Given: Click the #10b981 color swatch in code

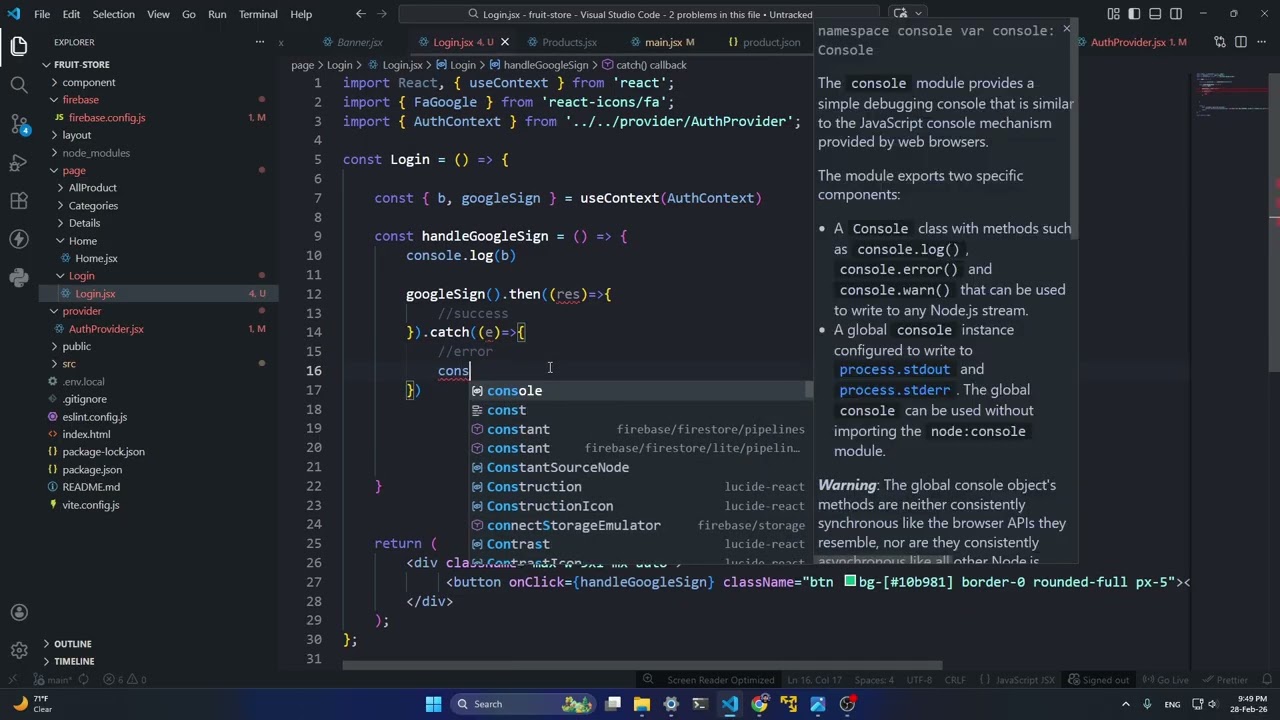Looking at the screenshot, I should (850, 582).
